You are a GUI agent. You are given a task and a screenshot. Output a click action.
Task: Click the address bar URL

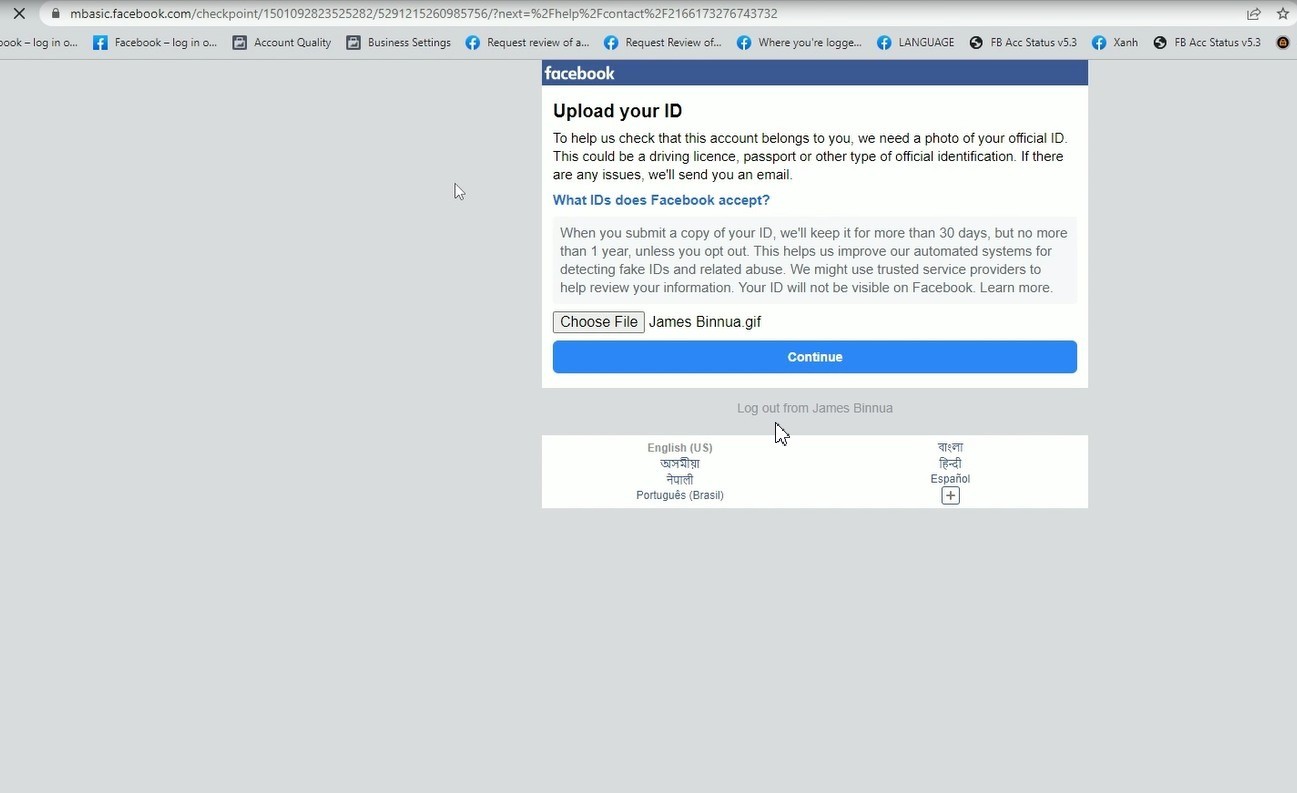(423, 14)
